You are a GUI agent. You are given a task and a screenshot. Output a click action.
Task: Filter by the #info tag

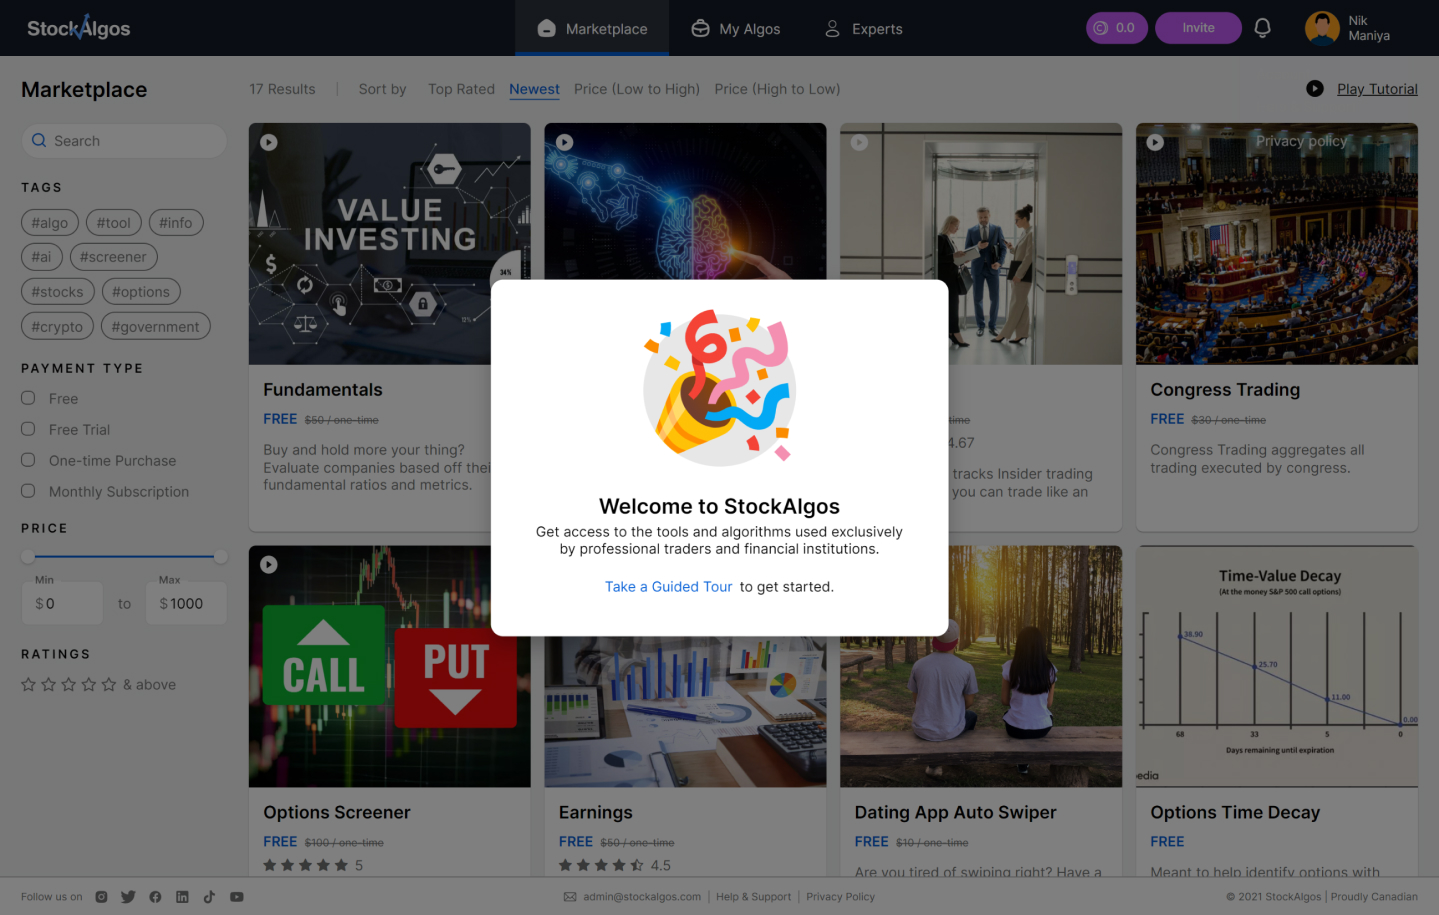point(176,223)
